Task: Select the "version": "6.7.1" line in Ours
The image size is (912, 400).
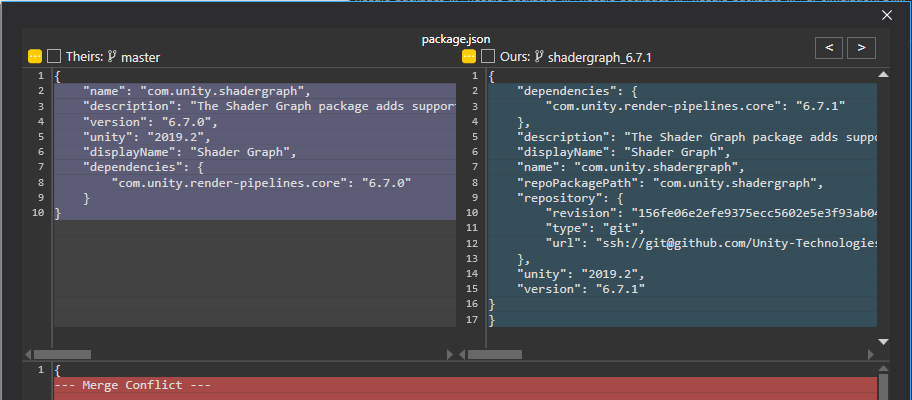Action: pos(682,288)
